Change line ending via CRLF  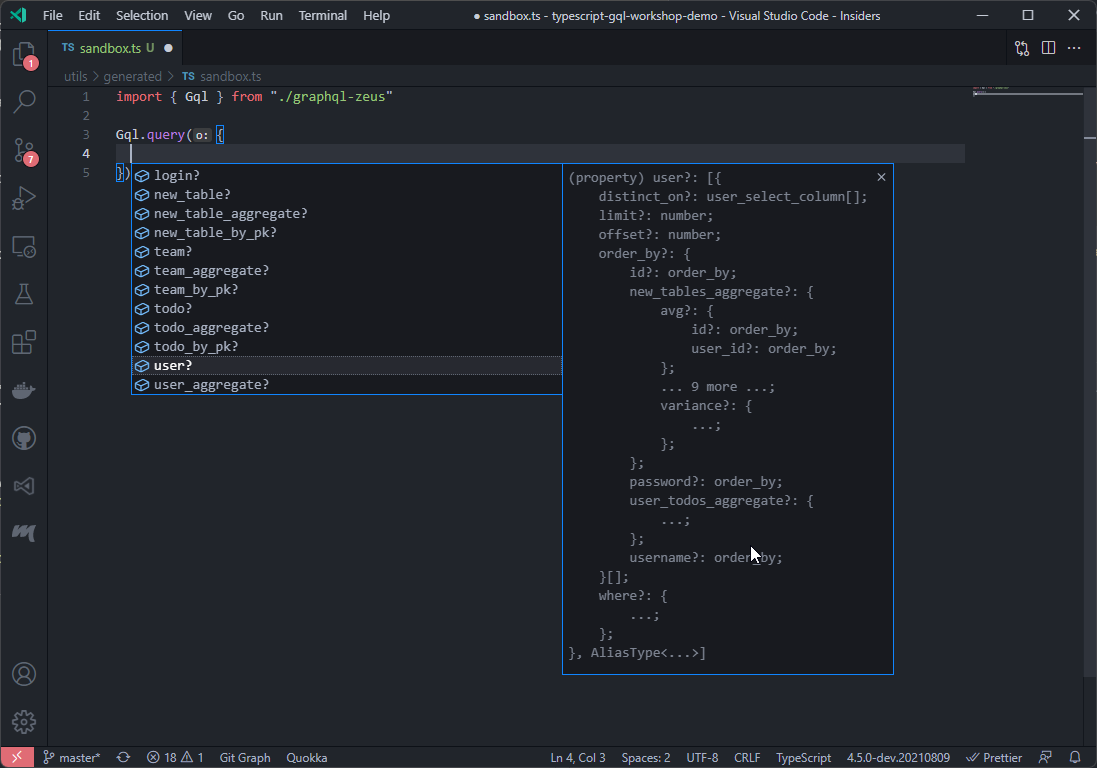pos(747,758)
